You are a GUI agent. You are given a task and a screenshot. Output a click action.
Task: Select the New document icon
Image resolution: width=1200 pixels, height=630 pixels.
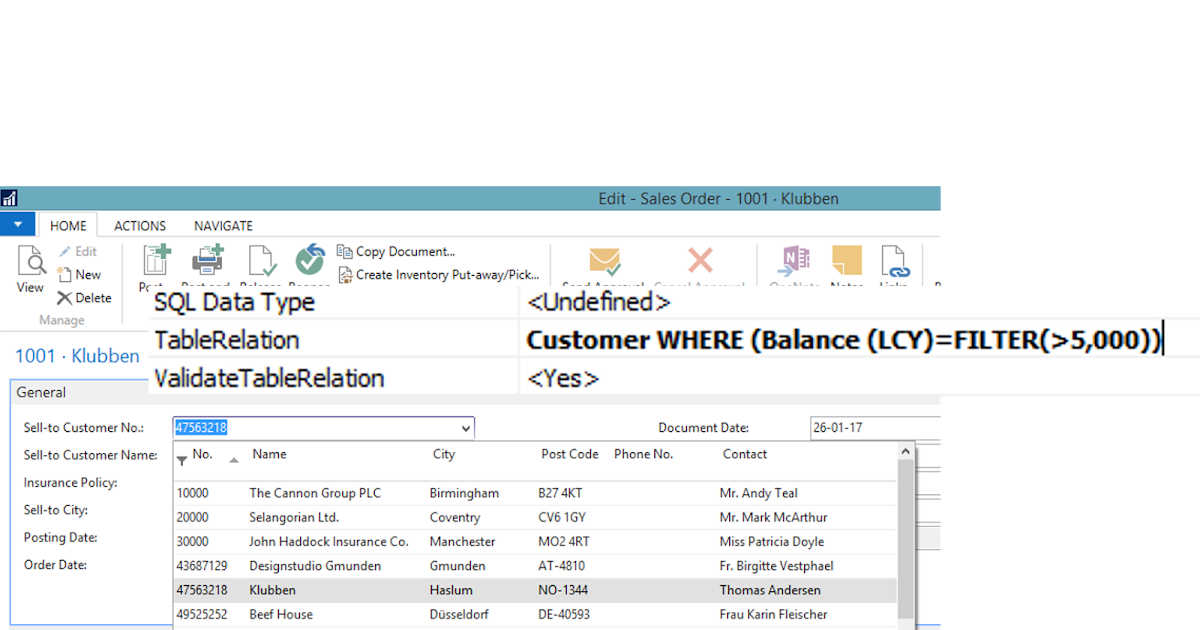(80, 274)
